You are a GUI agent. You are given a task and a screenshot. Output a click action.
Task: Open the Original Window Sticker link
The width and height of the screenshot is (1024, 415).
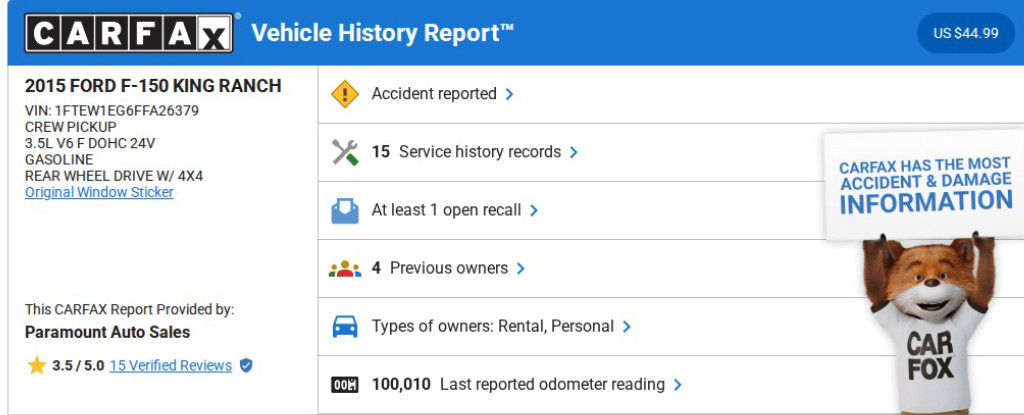pos(99,192)
